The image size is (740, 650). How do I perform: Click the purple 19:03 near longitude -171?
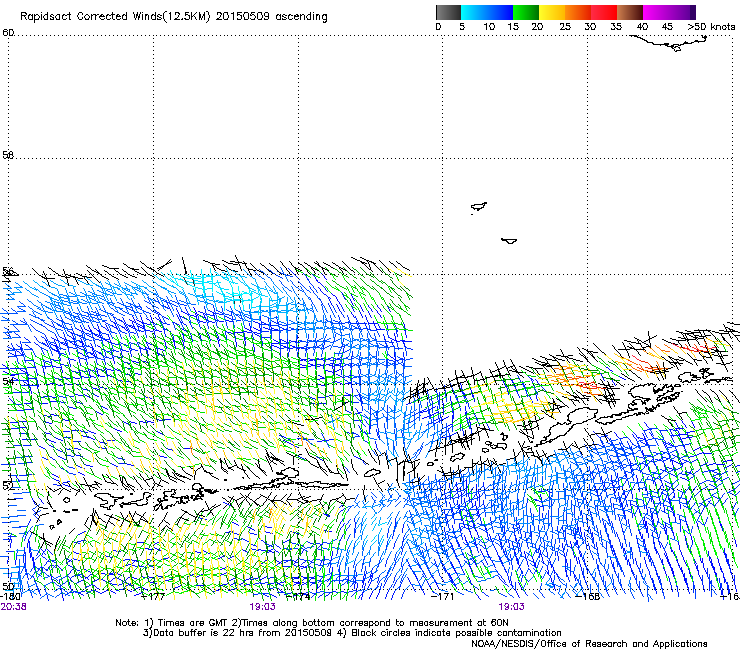click(512, 607)
